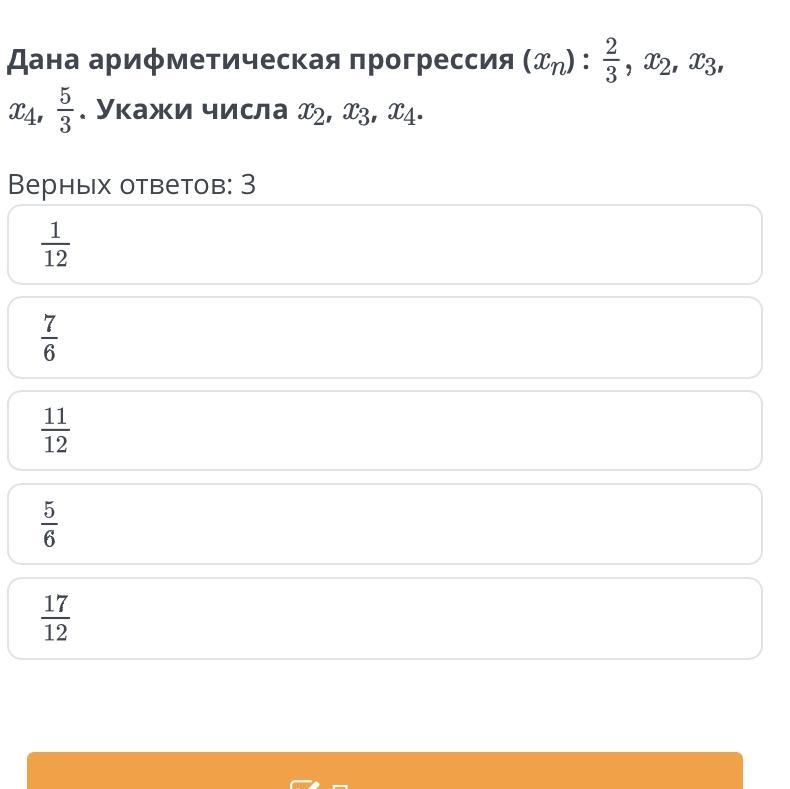Click the (xn) sequence symbol in heading
790x789 pixels.
548,62
